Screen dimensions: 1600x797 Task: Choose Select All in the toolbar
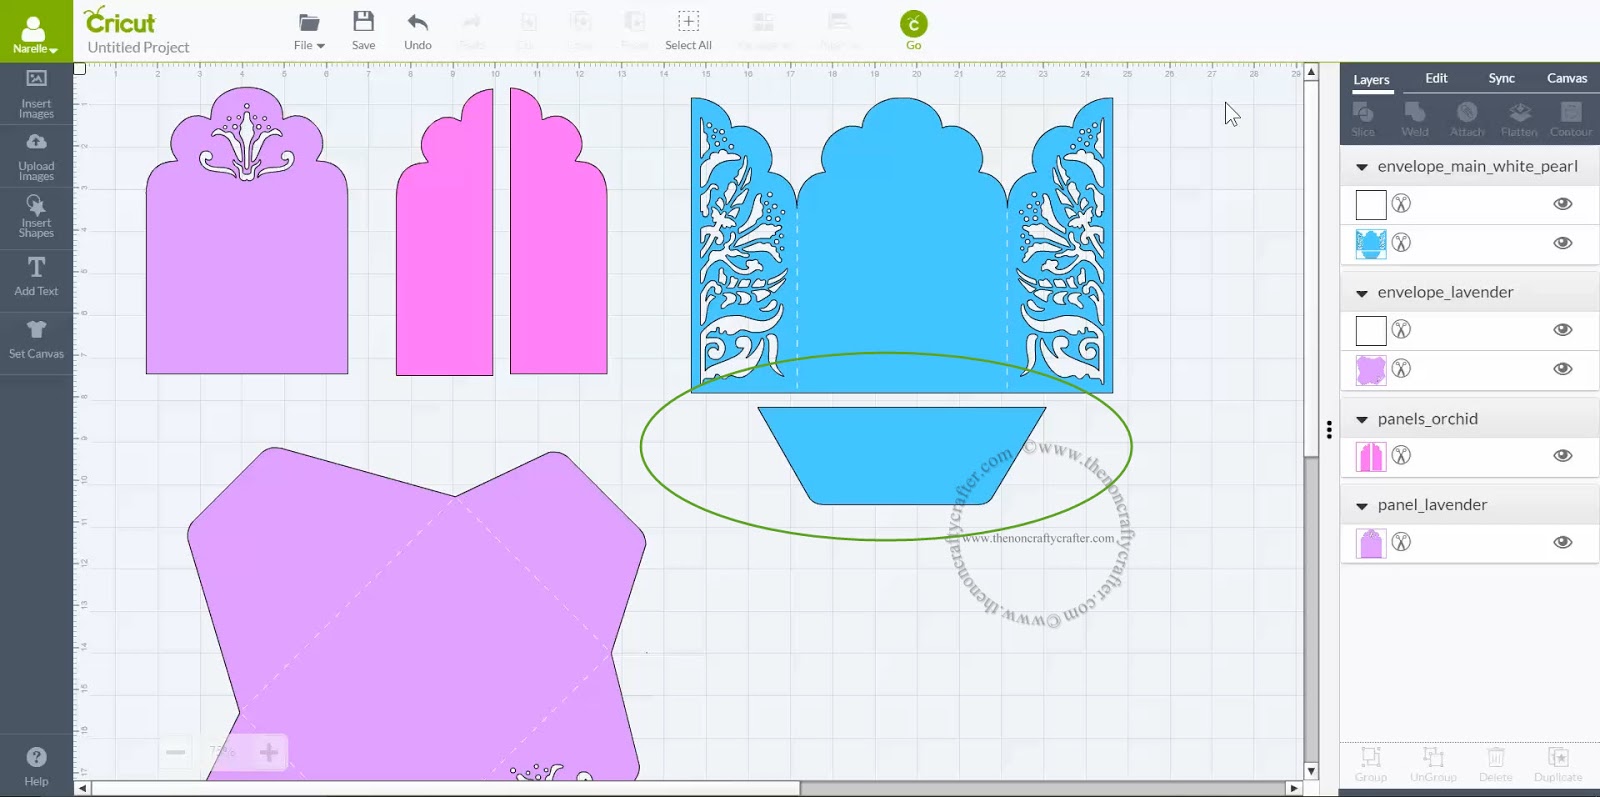688,30
